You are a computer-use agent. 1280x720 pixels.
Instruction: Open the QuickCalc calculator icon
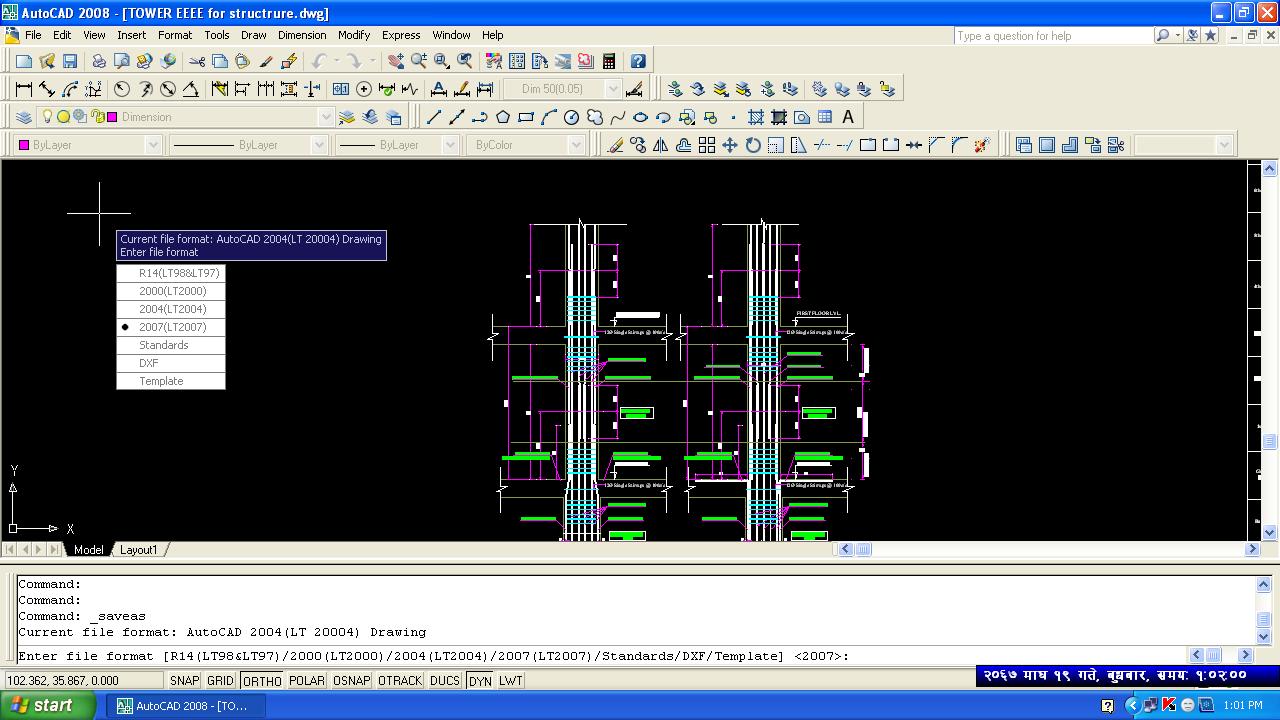click(x=609, y=61)
